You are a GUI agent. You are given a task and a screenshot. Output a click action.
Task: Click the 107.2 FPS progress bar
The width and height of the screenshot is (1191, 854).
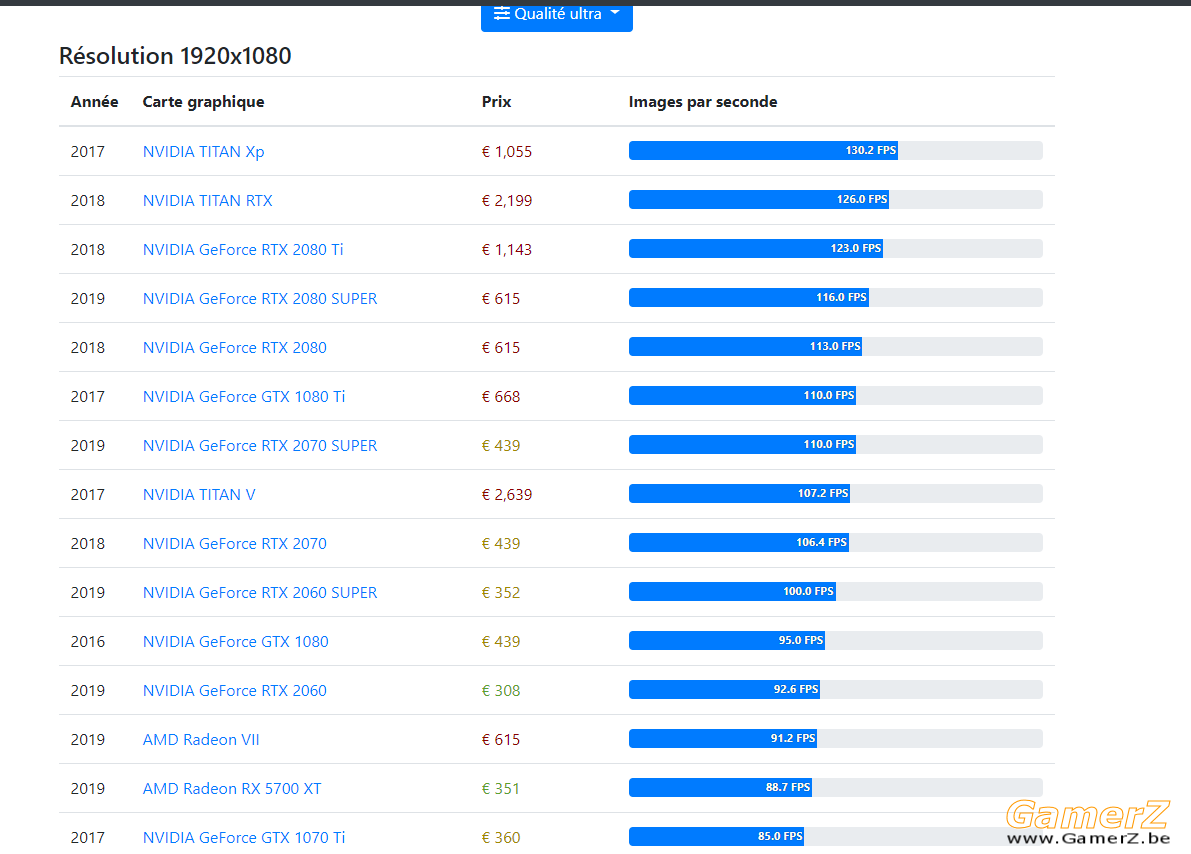[x=836, y=493]
